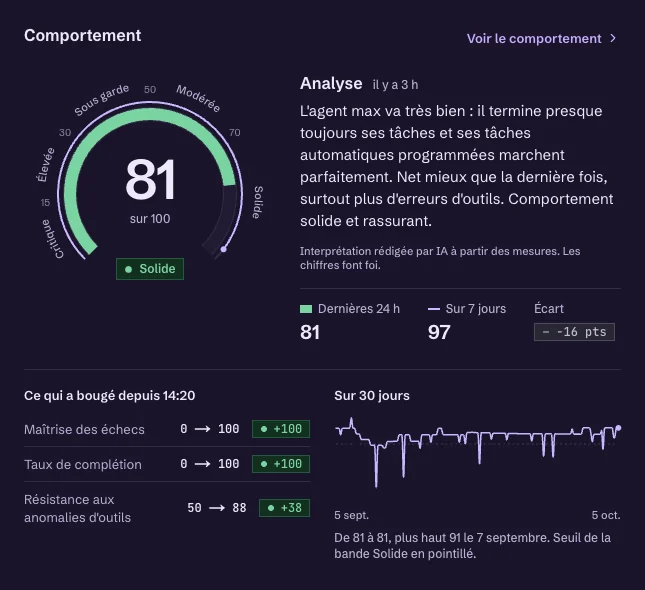Click the gauge tick label 30

pos(65,132)
